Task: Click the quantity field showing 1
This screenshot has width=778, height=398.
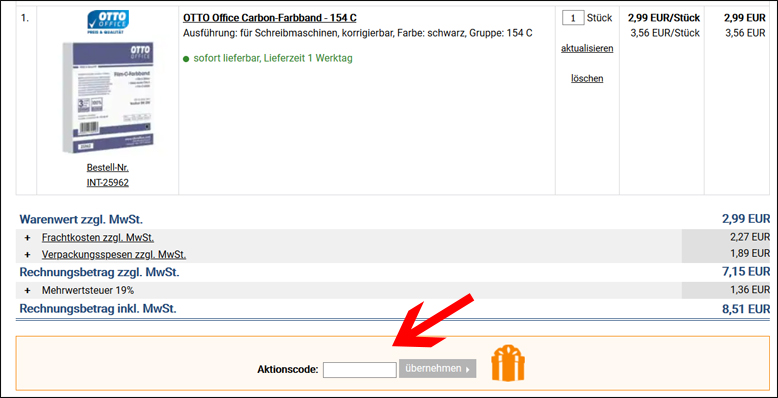Action: coord(573,18)
